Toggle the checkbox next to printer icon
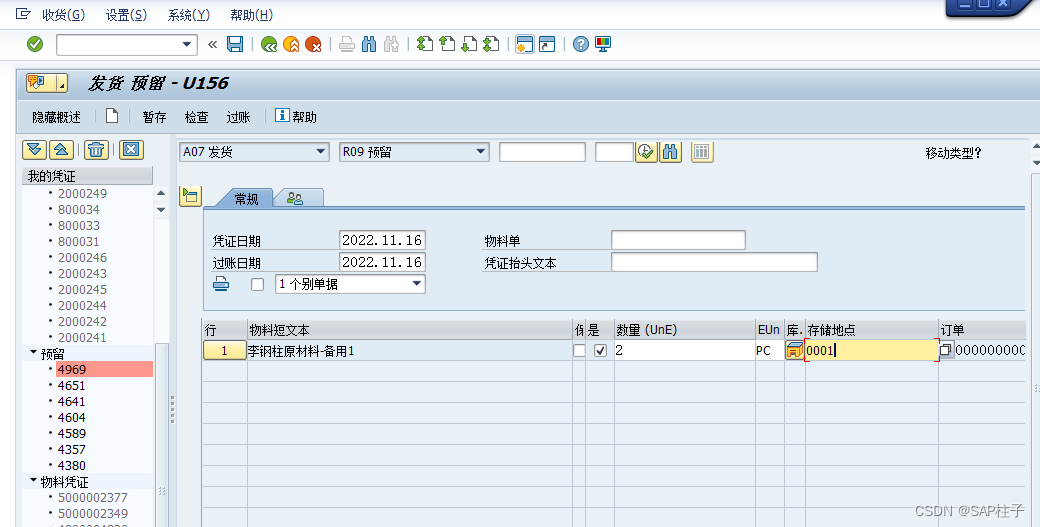1040x527 pixels. pyautogui.click(x=257, y=284)
